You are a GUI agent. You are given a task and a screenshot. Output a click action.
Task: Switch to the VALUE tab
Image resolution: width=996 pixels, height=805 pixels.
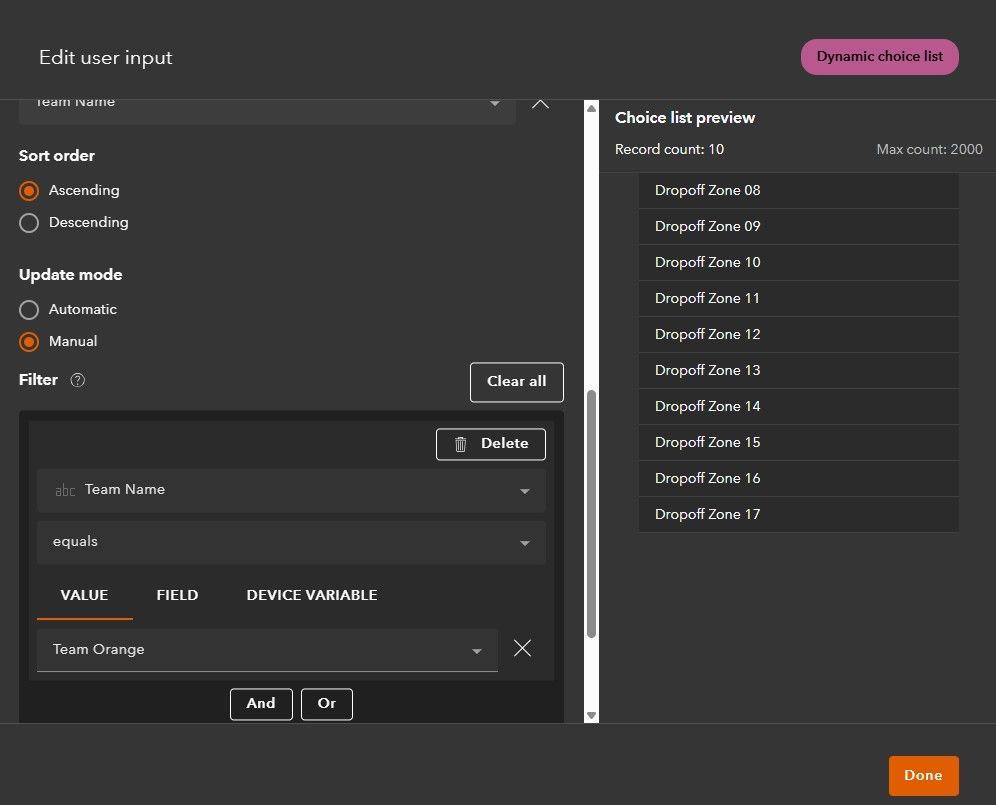coord(84,595)
